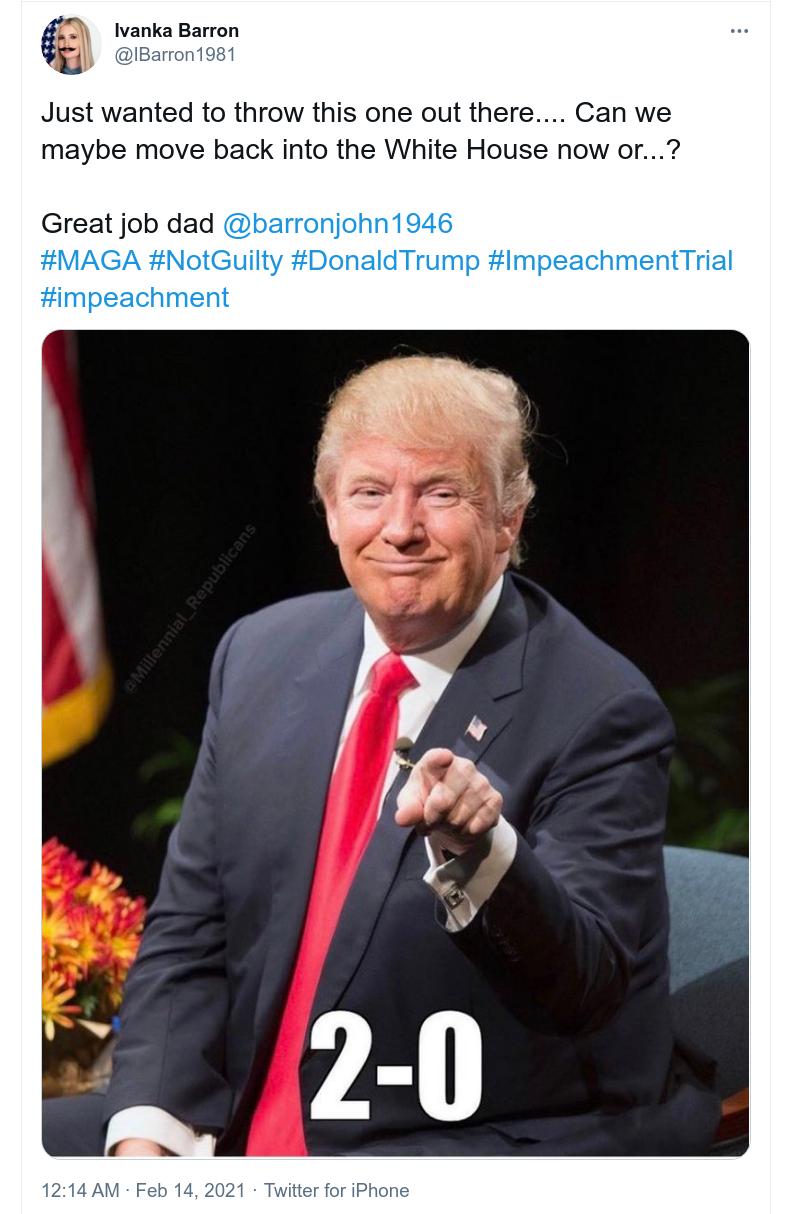
Task: Open the #NotGuilty hashtag
Action: click(x=215, y=260)
